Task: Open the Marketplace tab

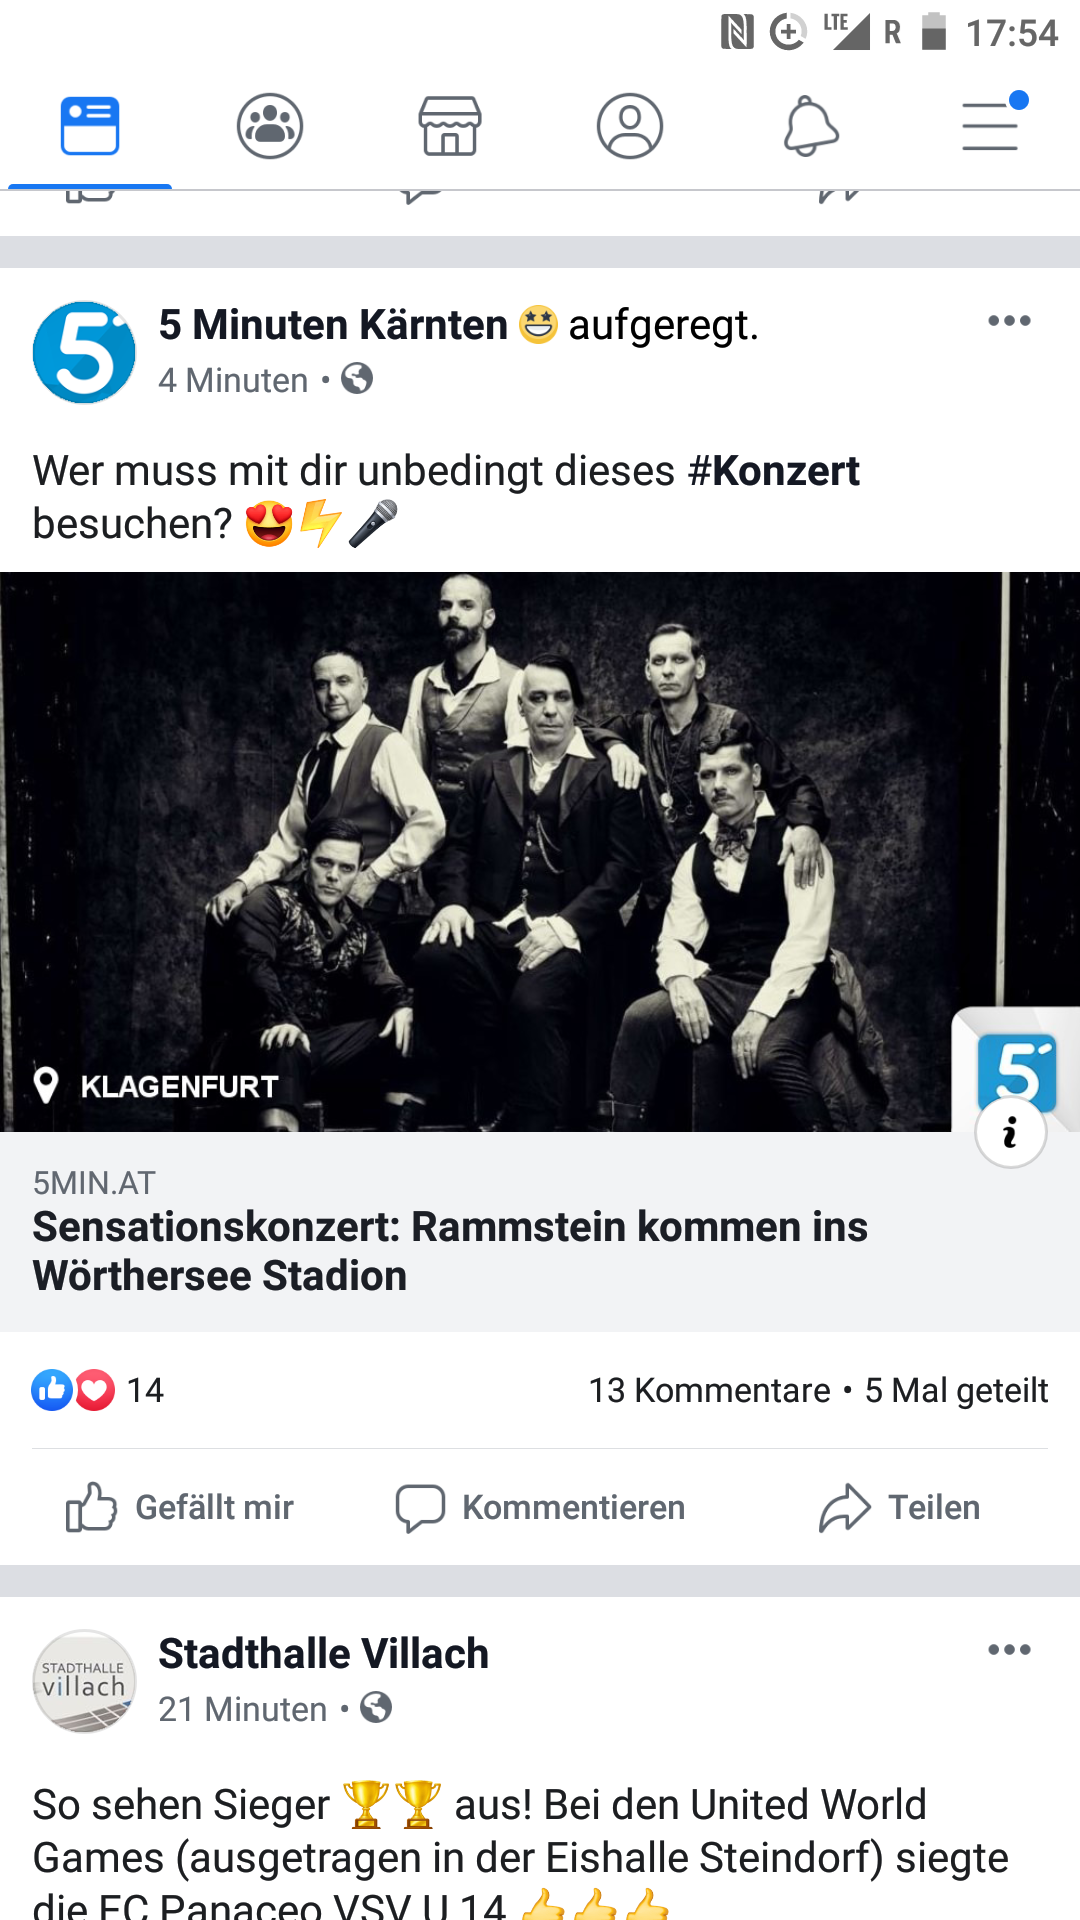Action: tap(450, 127)
